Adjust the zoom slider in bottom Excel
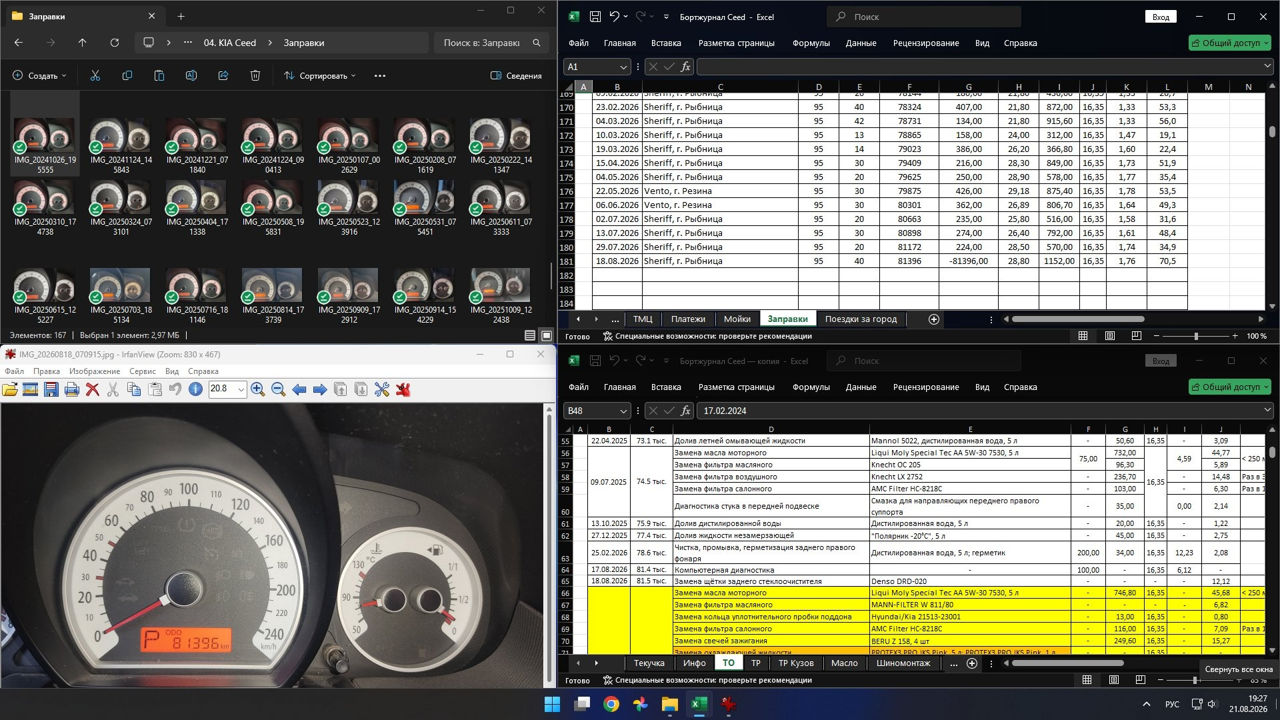This screenshot has width=1280, height=720. point(1196,680)
